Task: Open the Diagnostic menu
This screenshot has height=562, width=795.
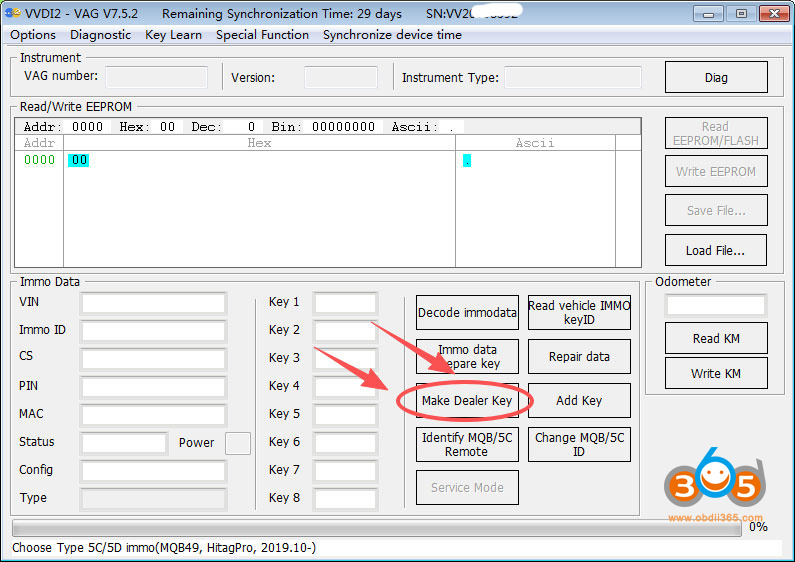Action: (100, 35)
